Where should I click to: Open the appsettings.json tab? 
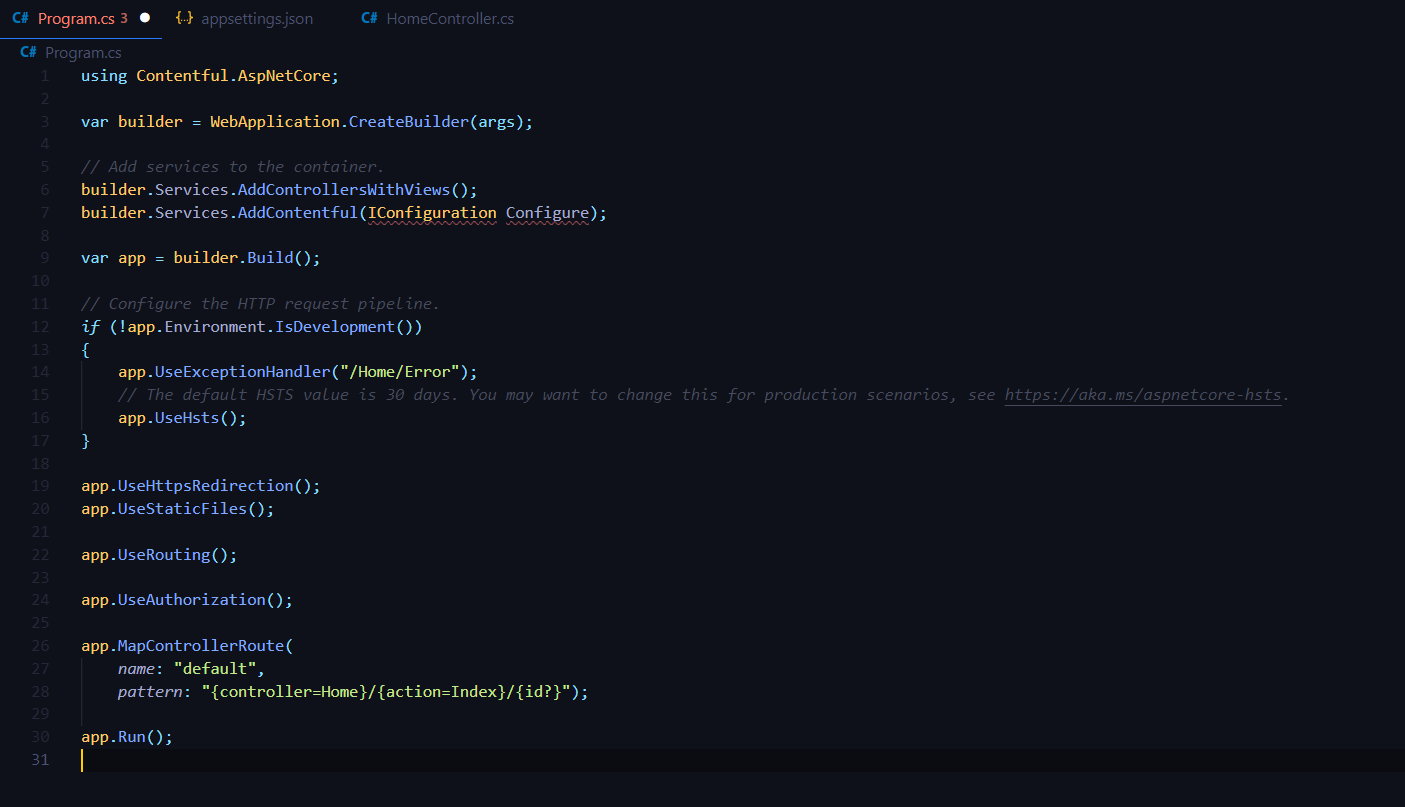coord(243,19)
